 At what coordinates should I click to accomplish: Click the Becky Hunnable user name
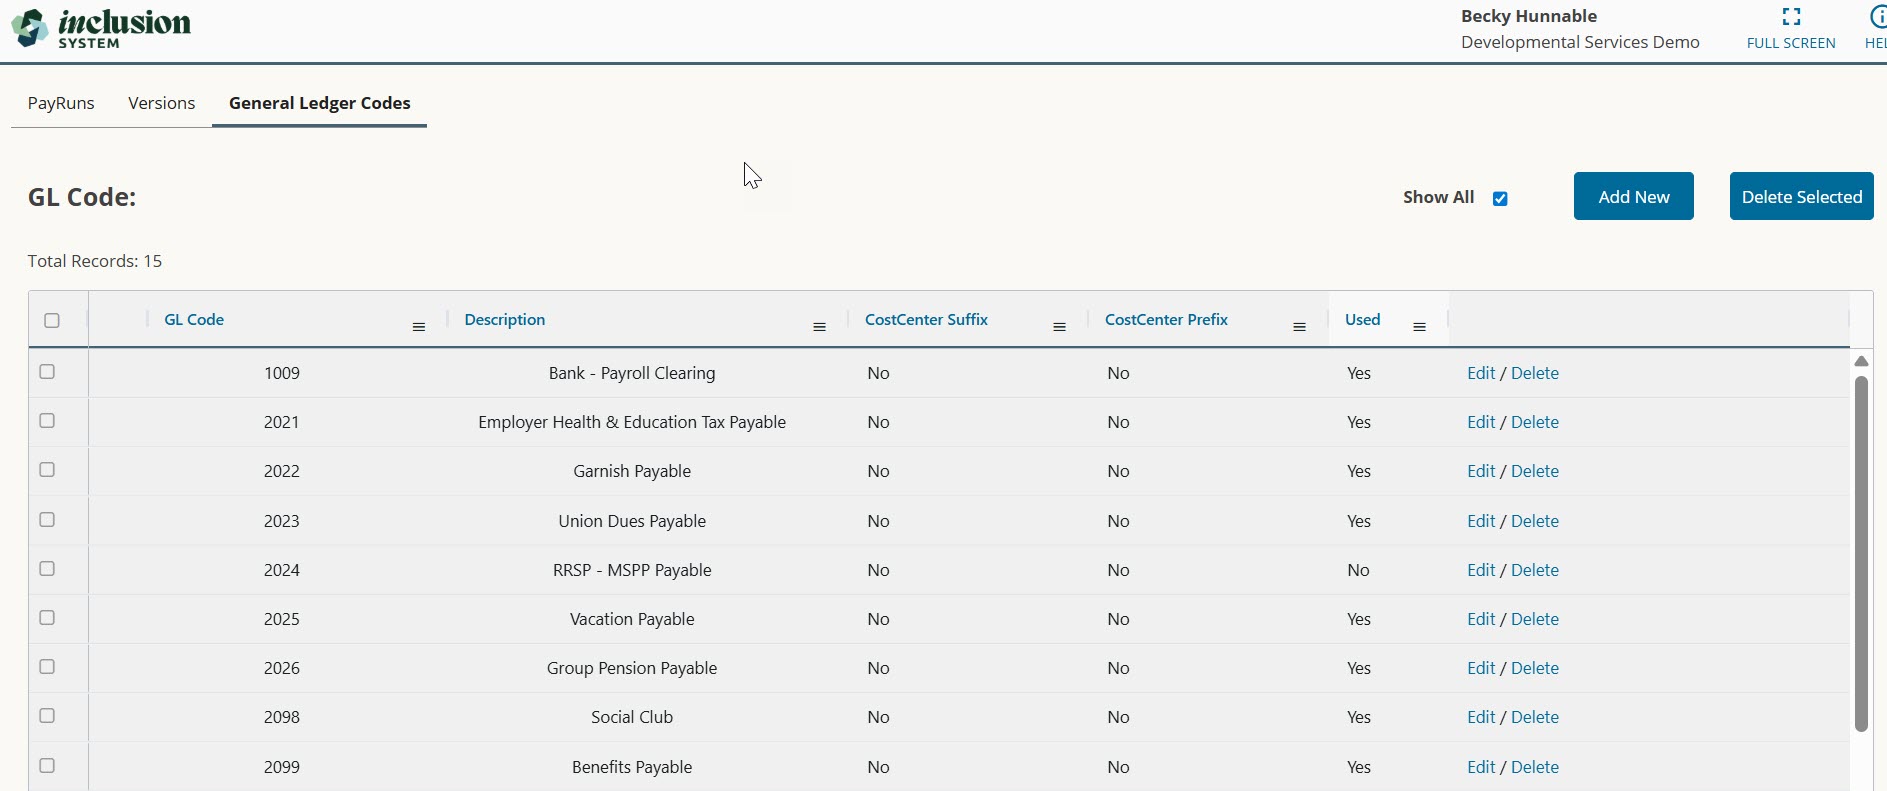point(1529,16)
